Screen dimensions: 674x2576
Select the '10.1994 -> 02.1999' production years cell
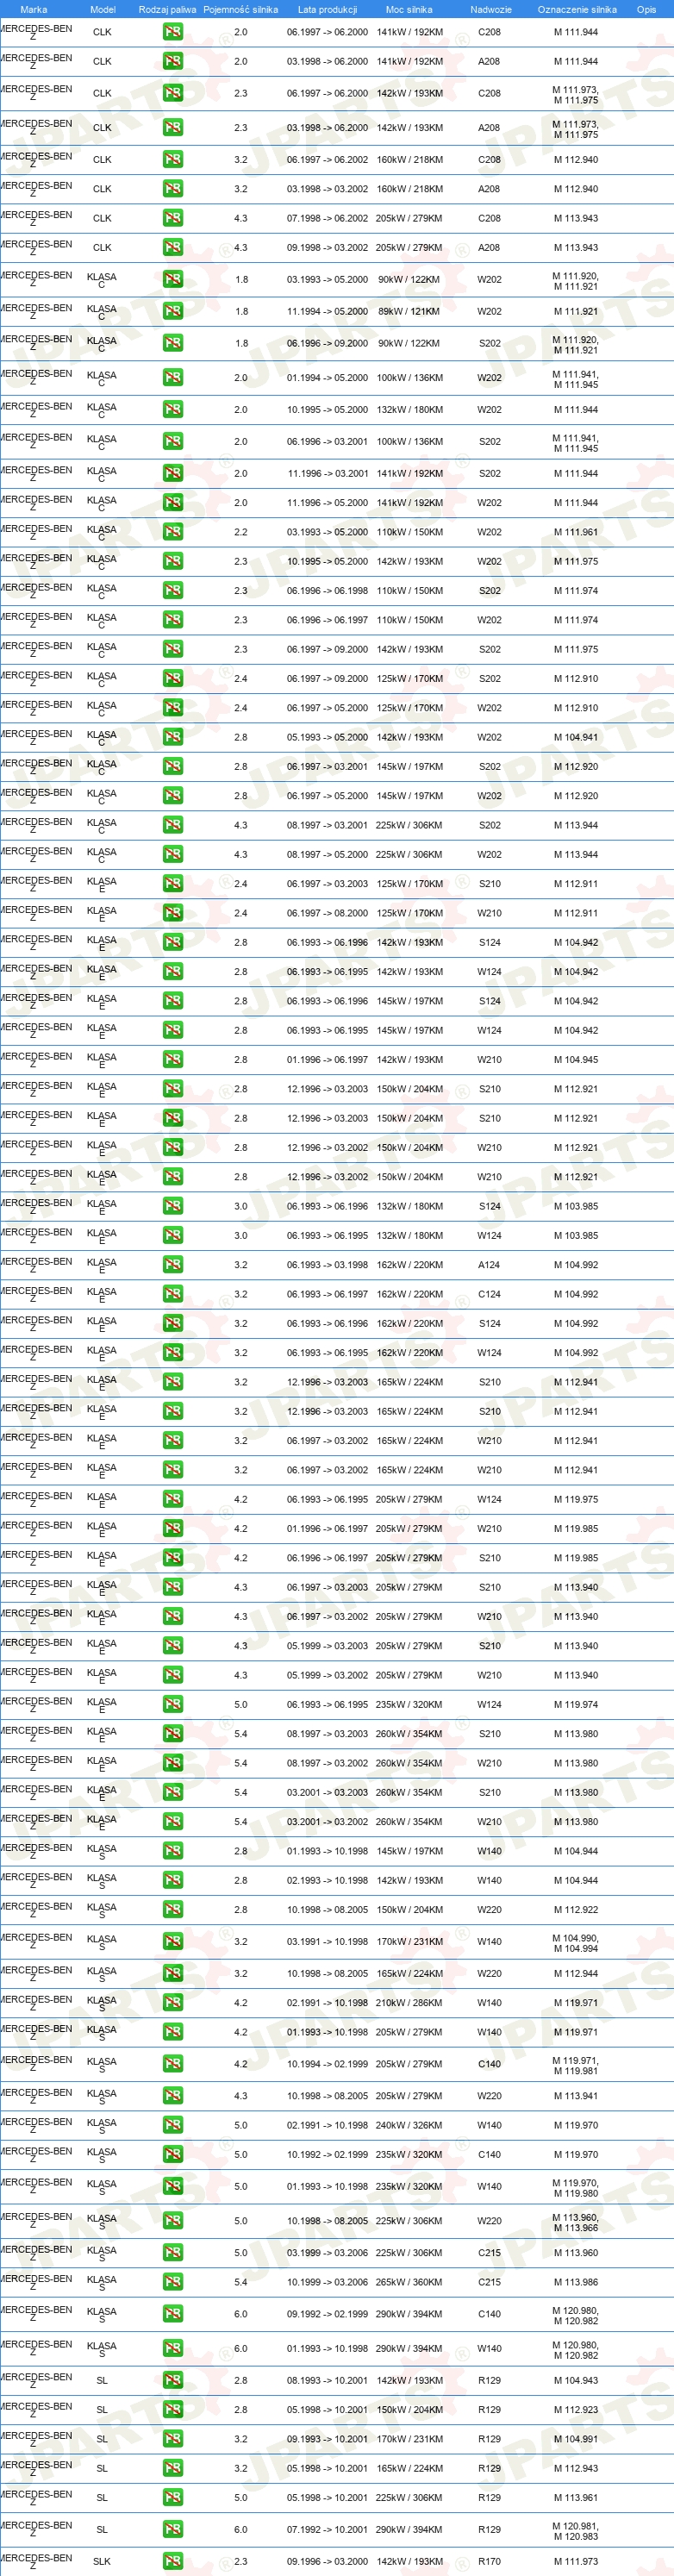tap(327, 2064)
